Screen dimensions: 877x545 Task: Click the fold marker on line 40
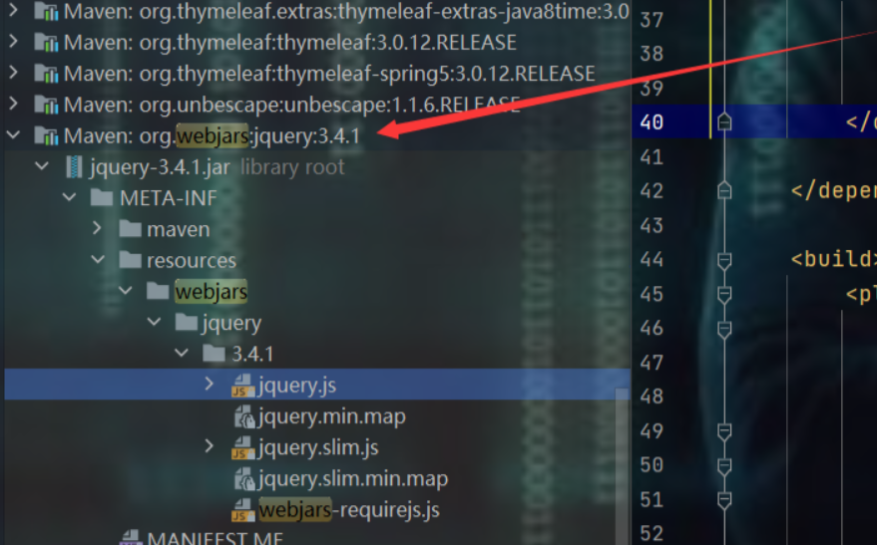click(724, 121)
